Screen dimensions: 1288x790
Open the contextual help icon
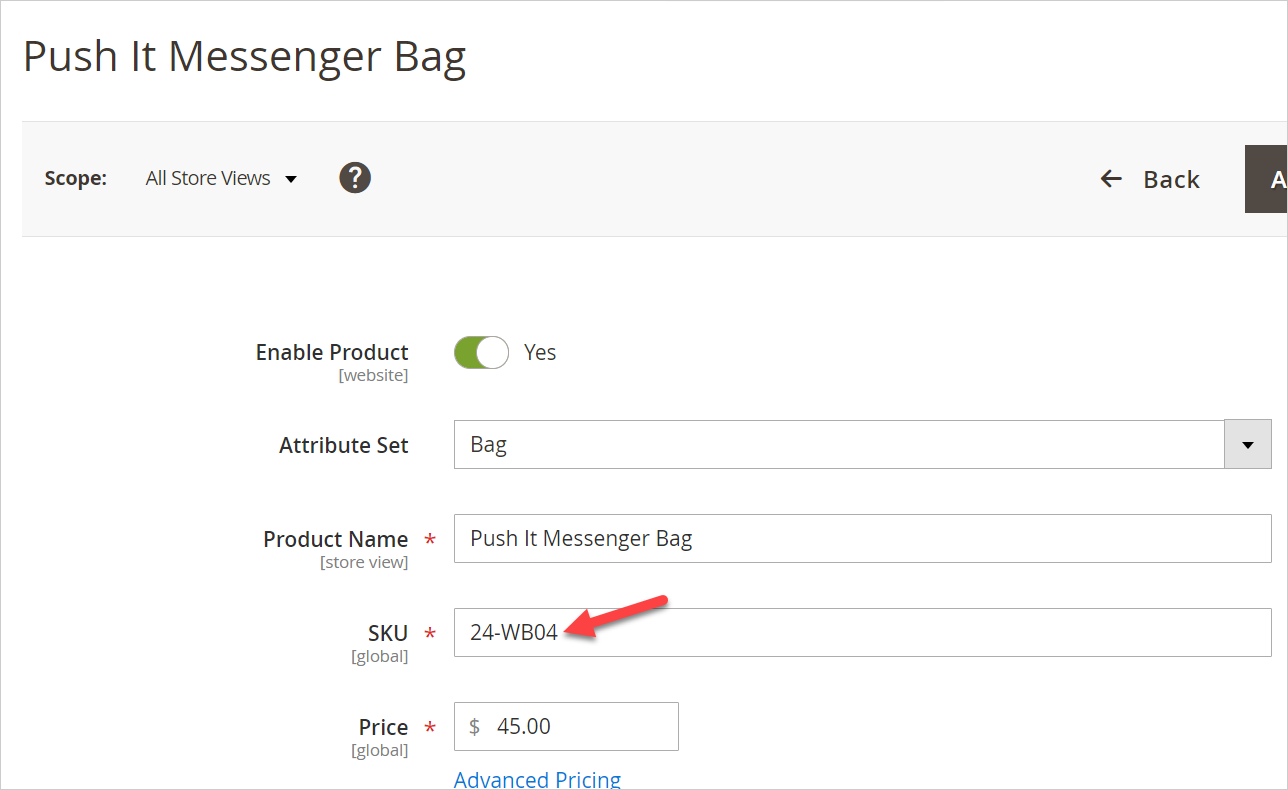pyautogui.click(x=355, y=177)
